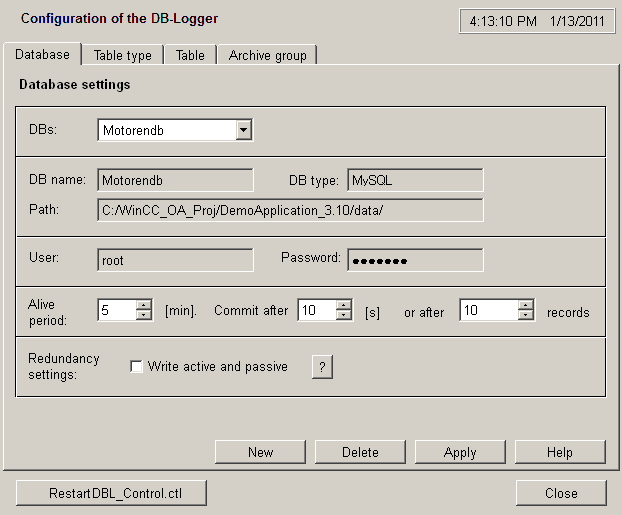
Task: Switch to the Table type tab
Action: point(123,56)
